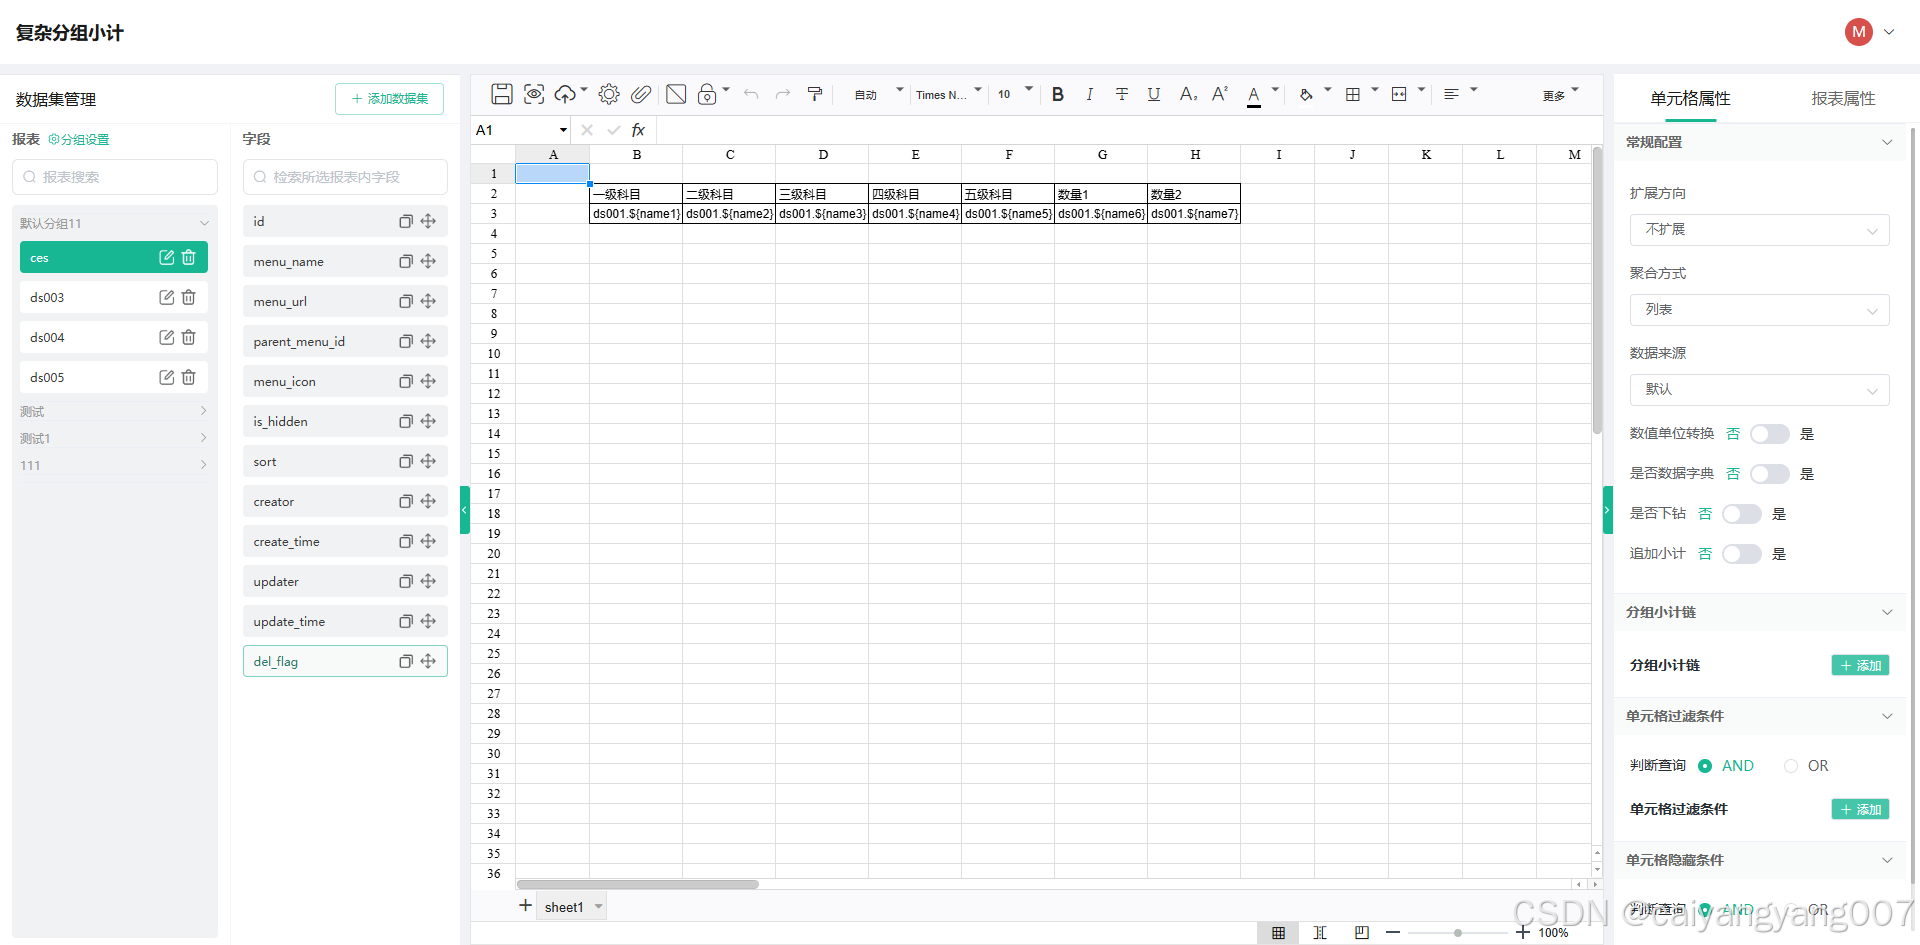Image resolution: width=1920 pixels, height=945 pixels.
Task: Click the diagonal slash cell icon
Action: (676, 94)
